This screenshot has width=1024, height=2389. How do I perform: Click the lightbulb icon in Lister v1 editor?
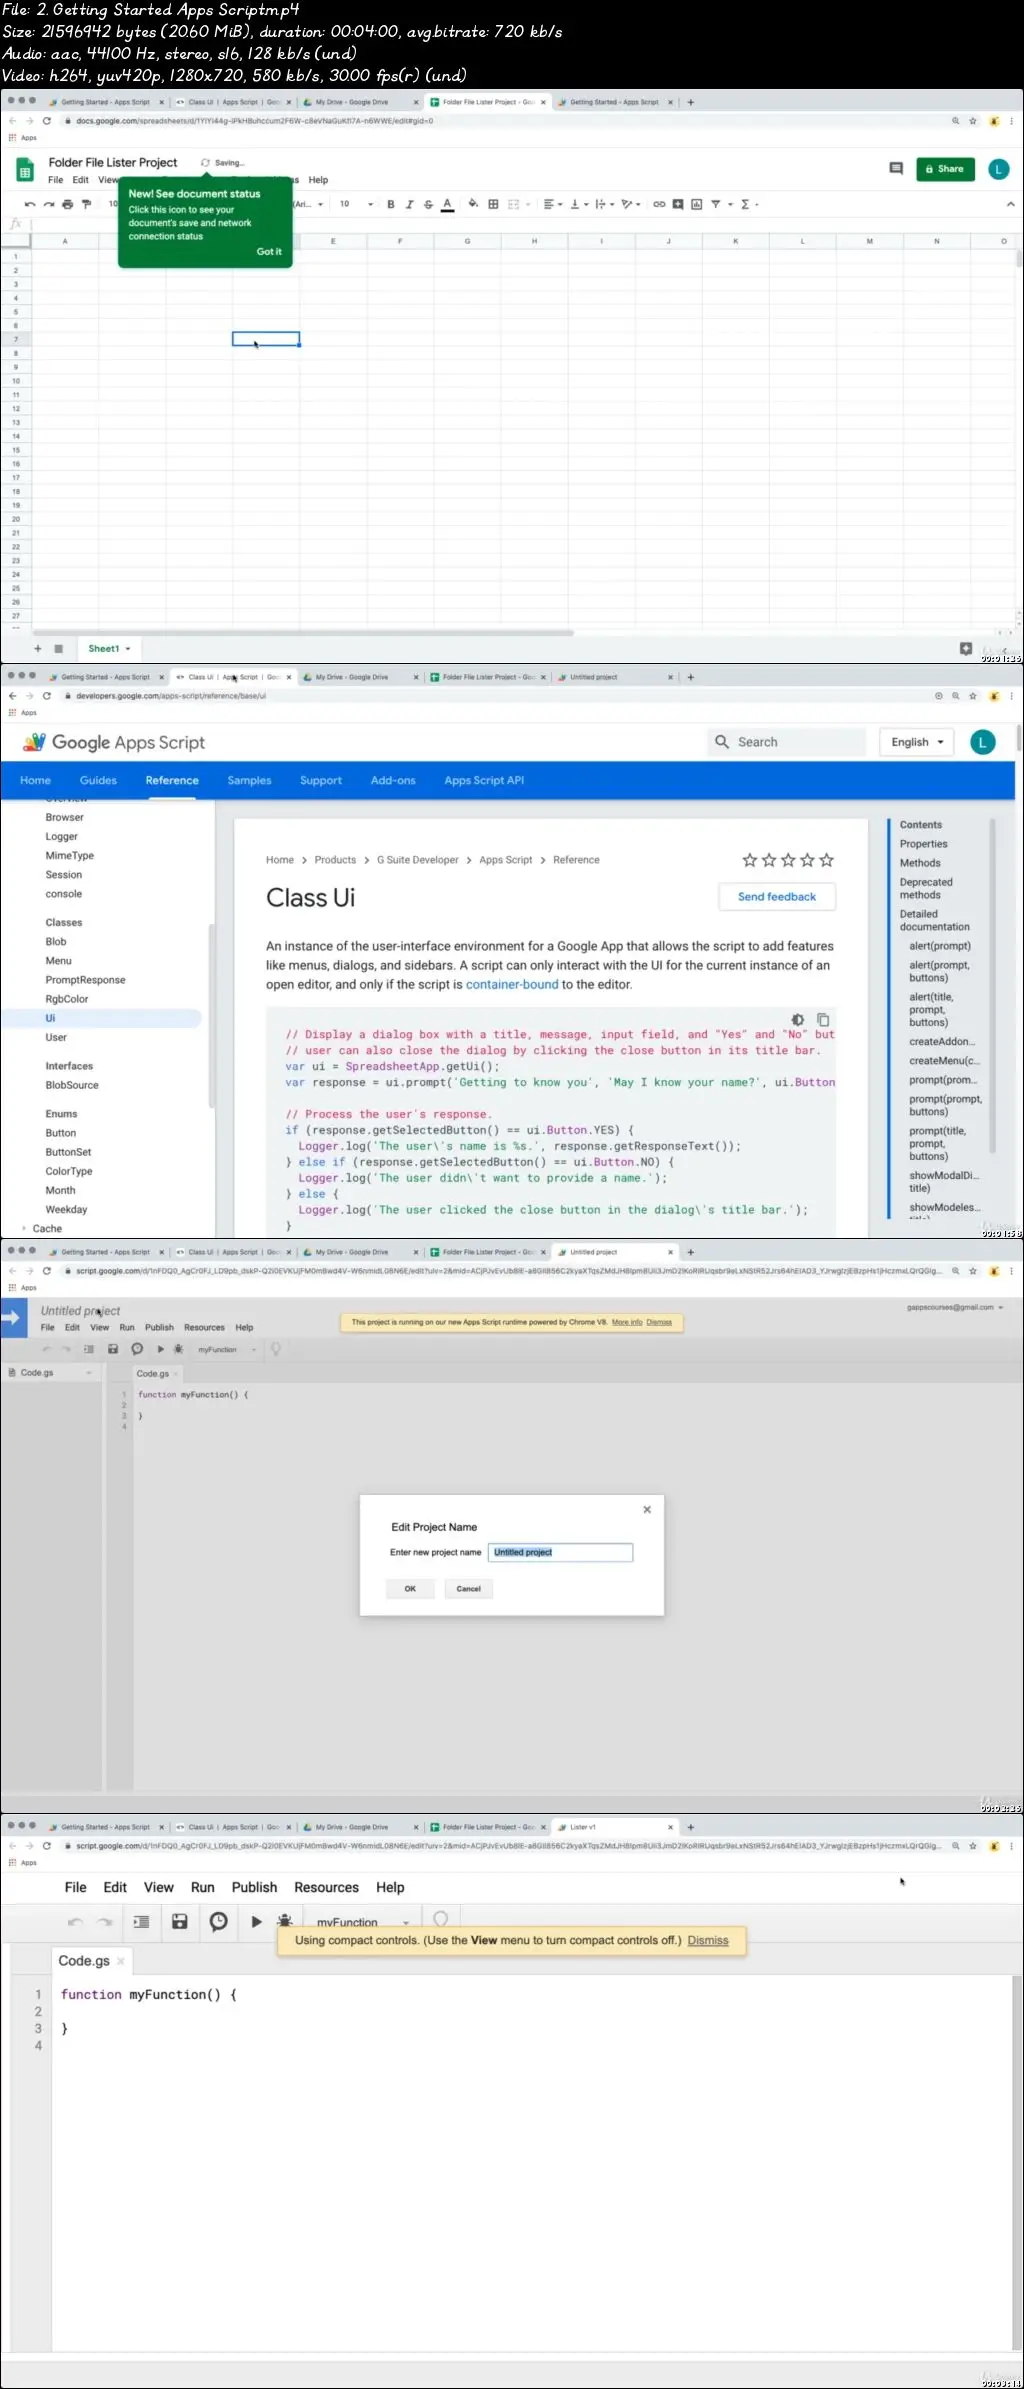tap(440, 1919)
